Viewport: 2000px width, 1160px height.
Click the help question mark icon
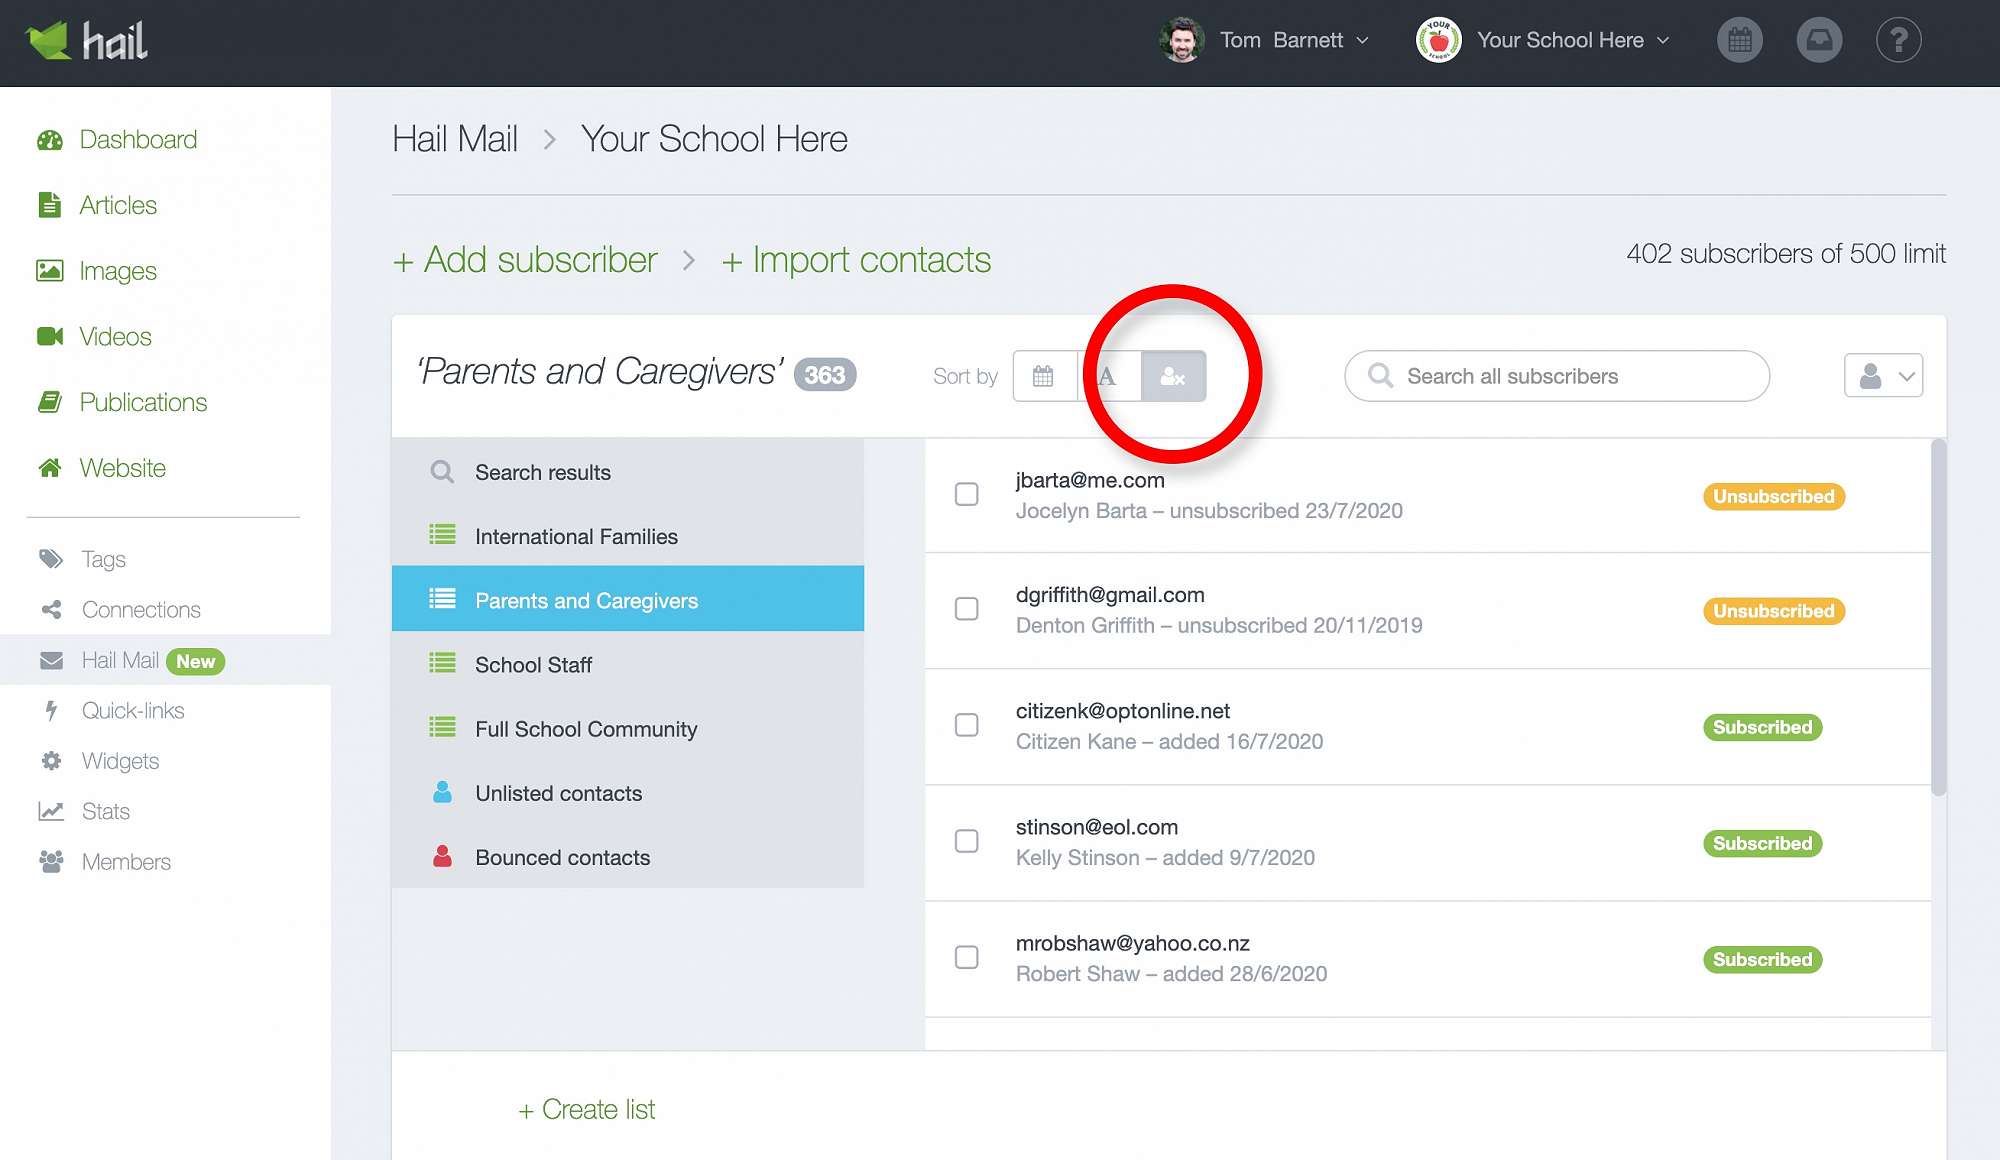tap(1898, 41)
